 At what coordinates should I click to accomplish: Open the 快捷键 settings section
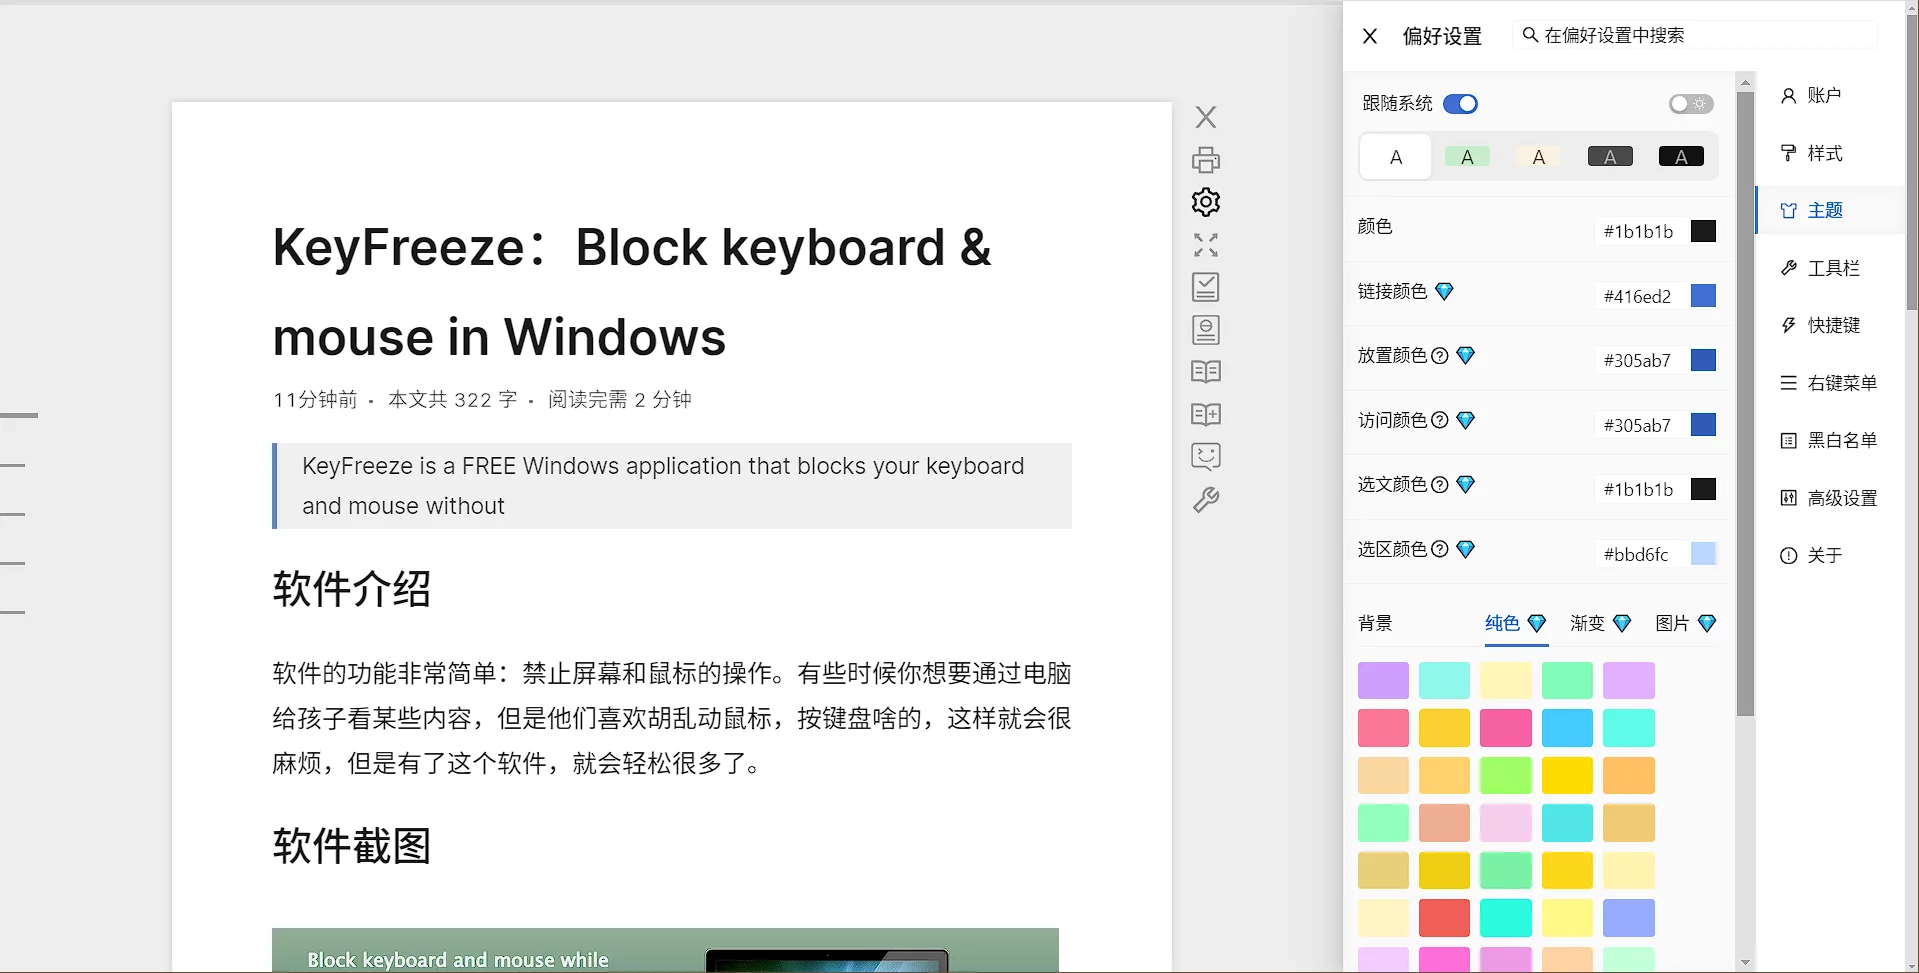pyautogui.click(x=1832, y=326)
